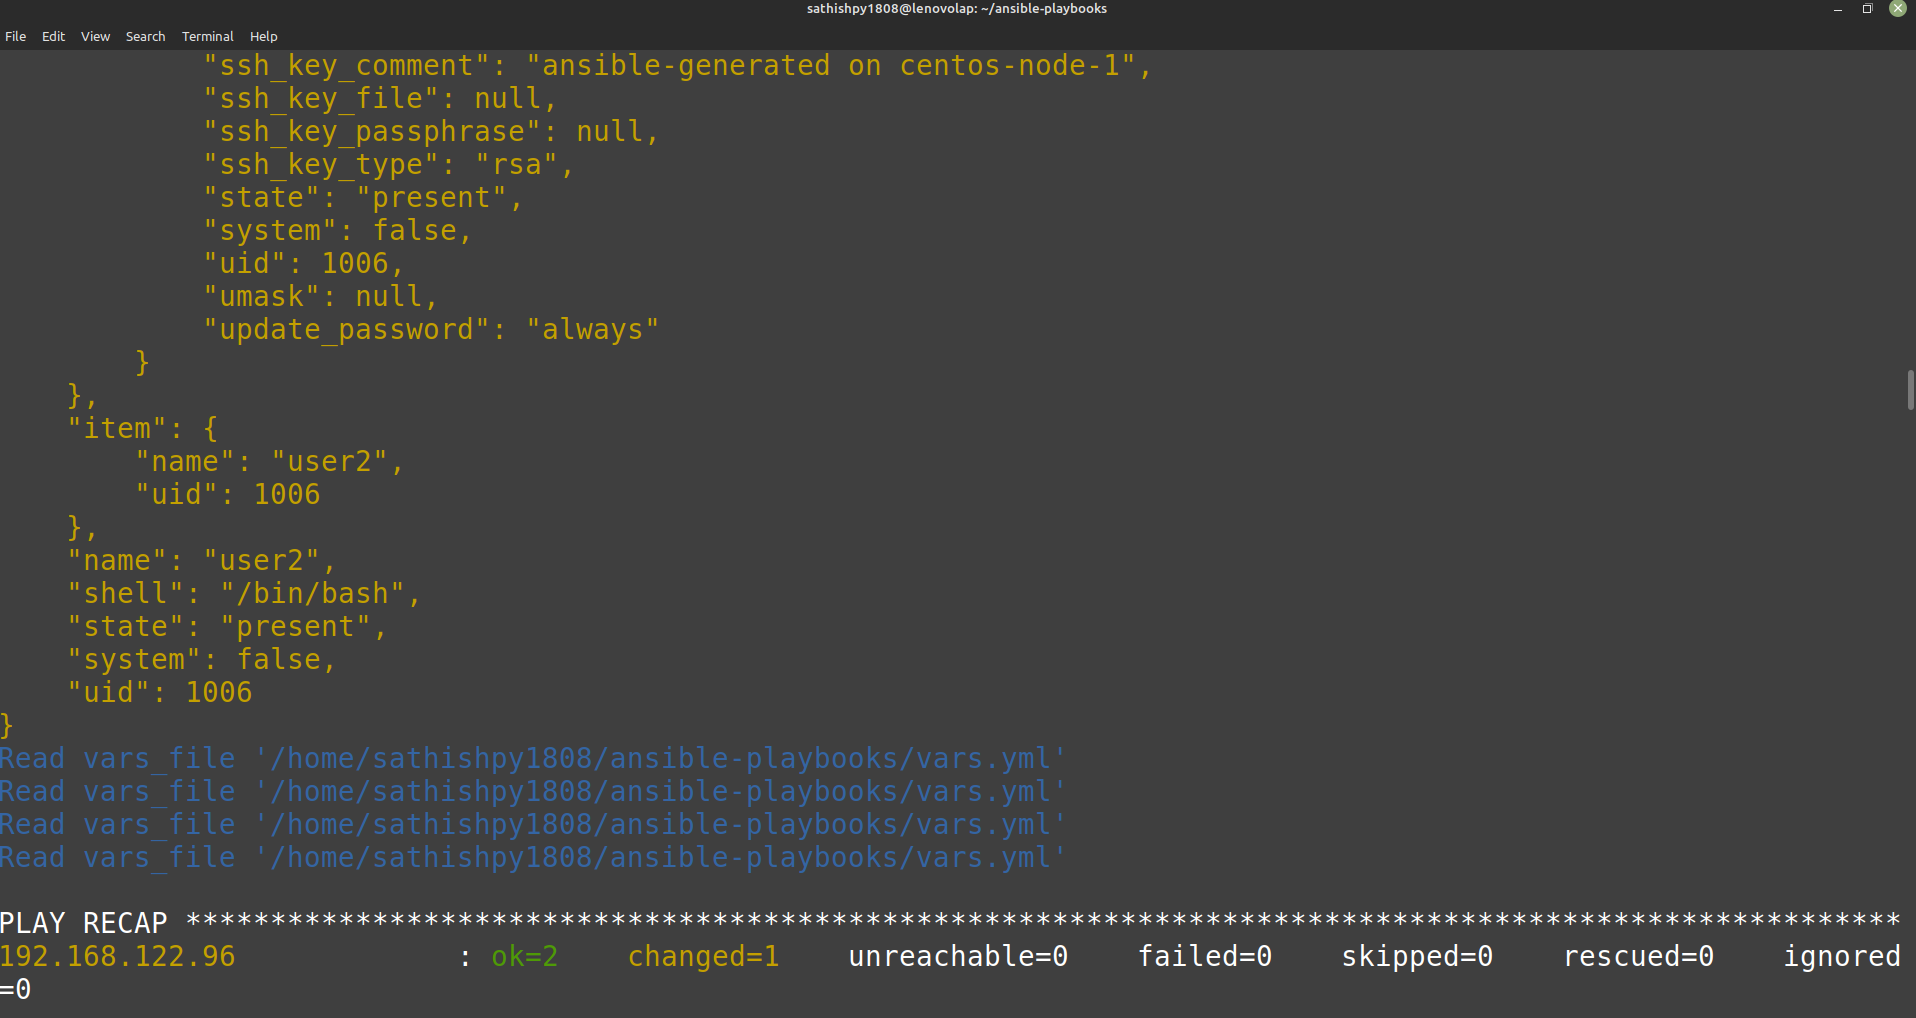Click the "ssh_key_comment" key text
1916x1018 pixels.
[346, 66]
